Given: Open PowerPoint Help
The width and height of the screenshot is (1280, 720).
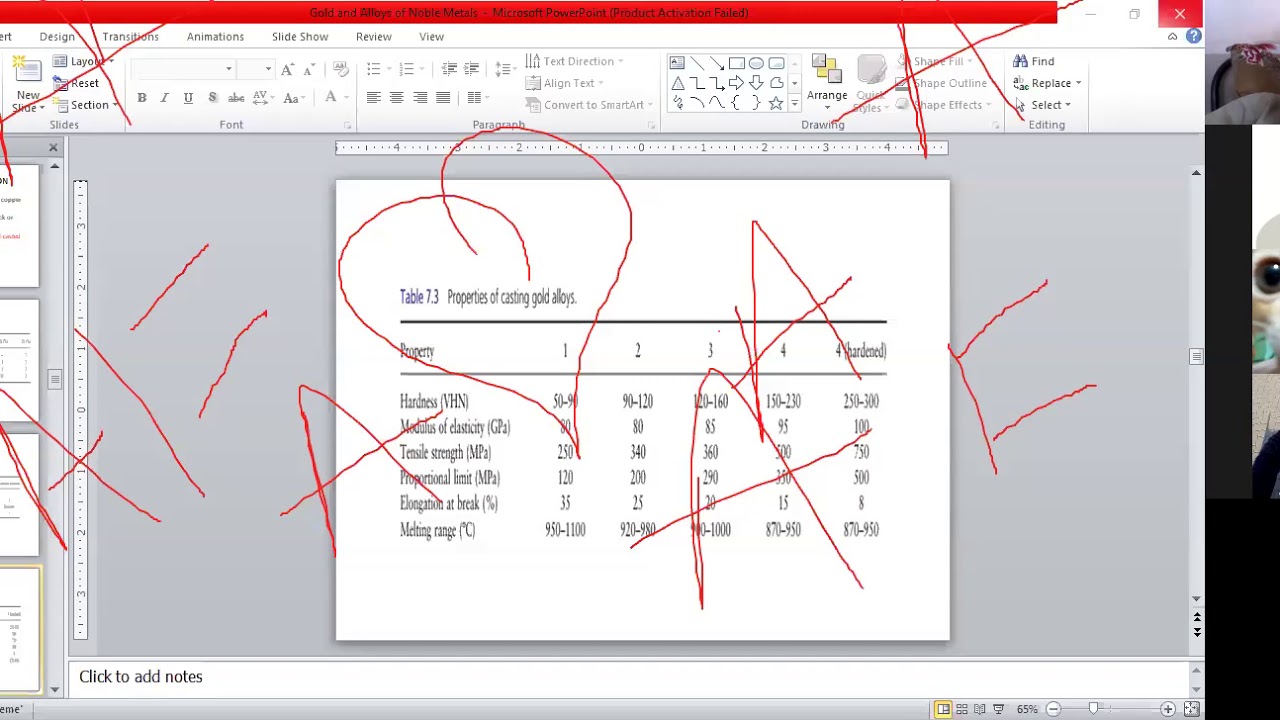Looking at the screenshot, I should pos(1193,36).
